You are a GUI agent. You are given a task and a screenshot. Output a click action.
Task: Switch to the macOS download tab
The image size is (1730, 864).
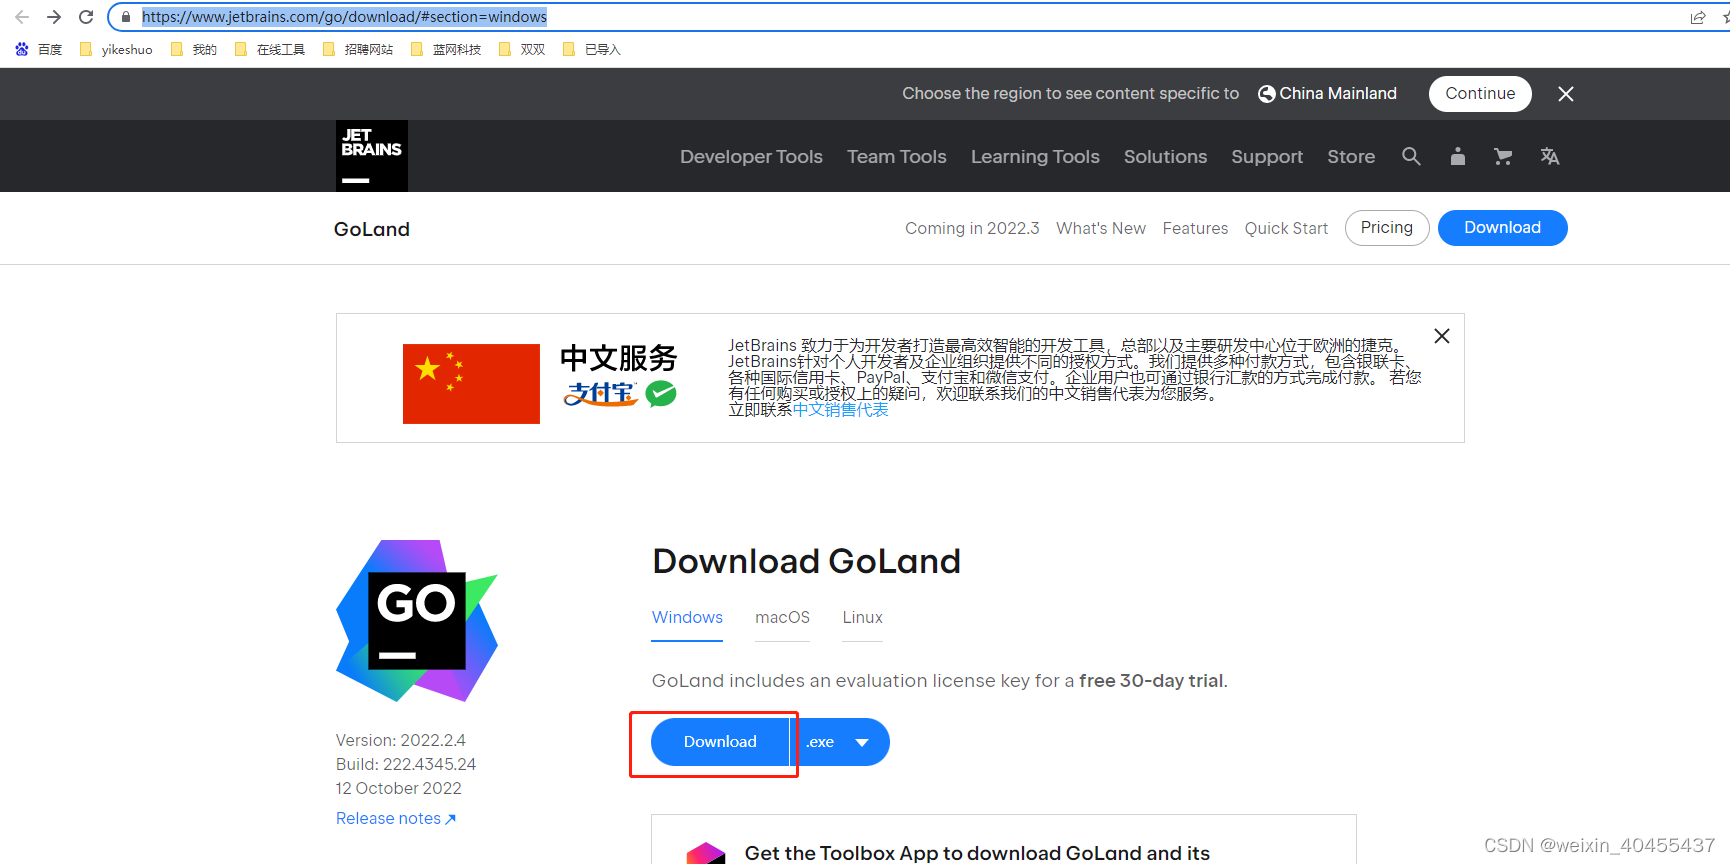[782, 618]
